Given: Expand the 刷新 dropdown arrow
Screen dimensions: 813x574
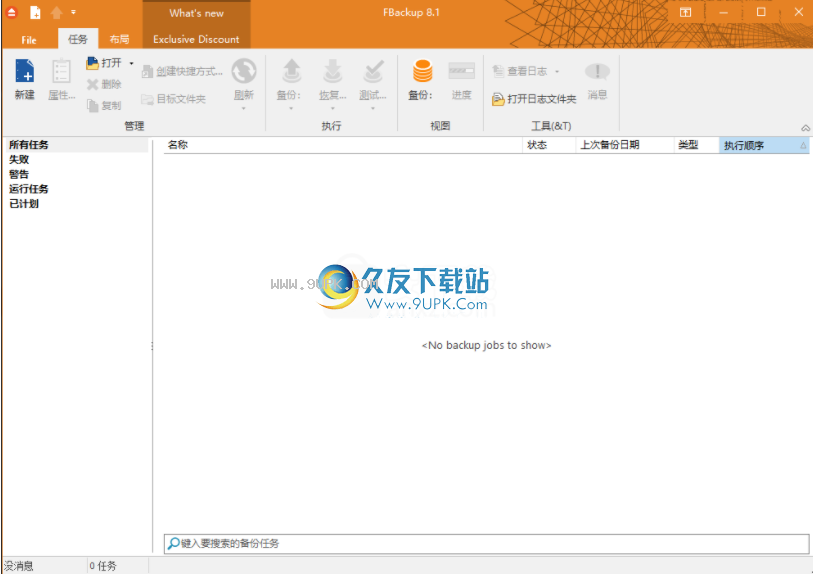Looking at the screenshot, I should [244, 108].
